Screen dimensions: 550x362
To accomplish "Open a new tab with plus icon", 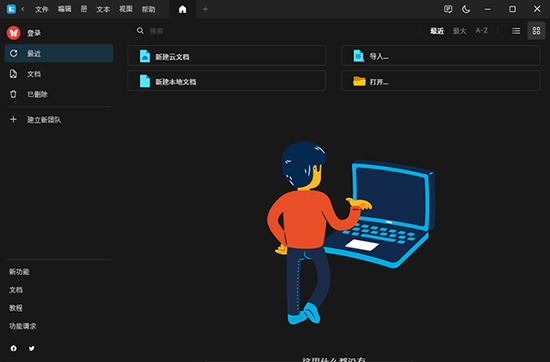I will pyautogui.click(x=205, y=9).
